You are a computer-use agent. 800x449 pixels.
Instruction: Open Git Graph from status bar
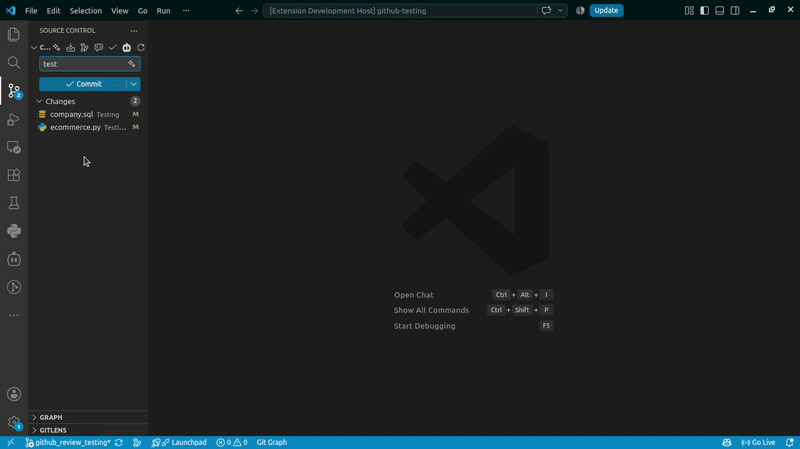click(x=271, y=442)
